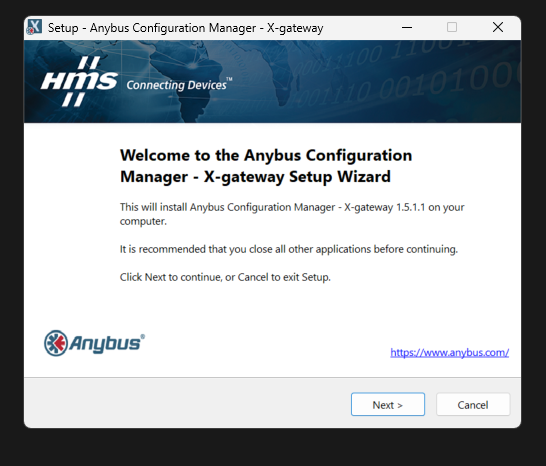Click the Next > button
Viewport: 546px width, 466px height.
click(x=388, y=404)
